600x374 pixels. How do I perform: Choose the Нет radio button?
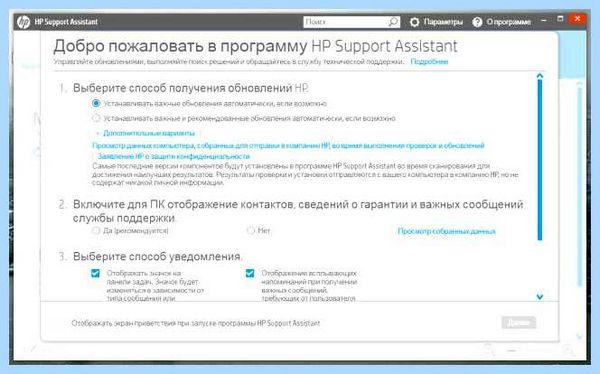point(251,230)
